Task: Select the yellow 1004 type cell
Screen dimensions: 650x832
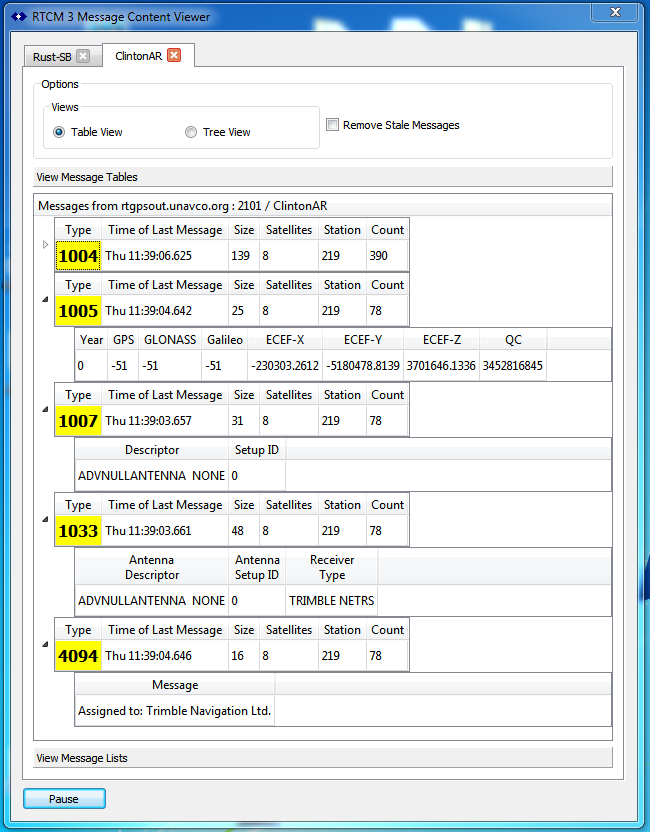Action: [x=78, y=256]
